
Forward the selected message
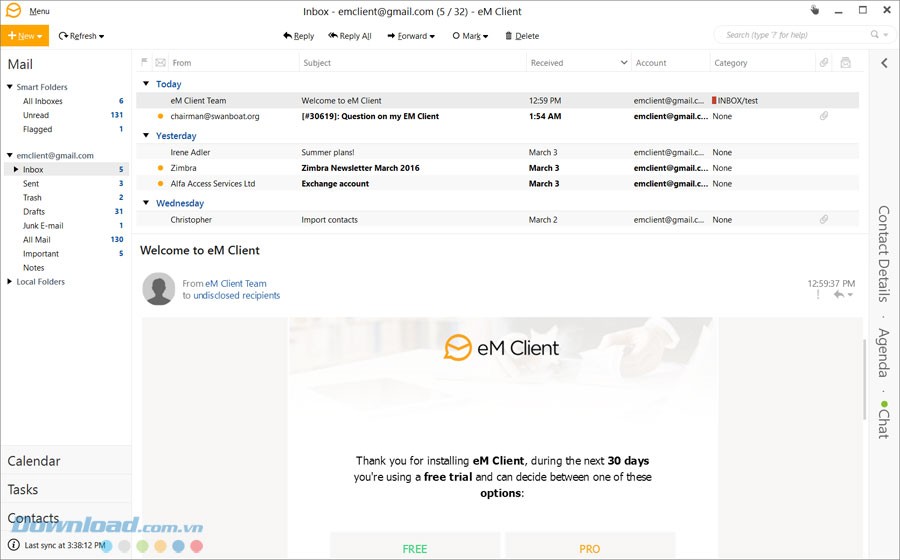[x=407, y=36]
